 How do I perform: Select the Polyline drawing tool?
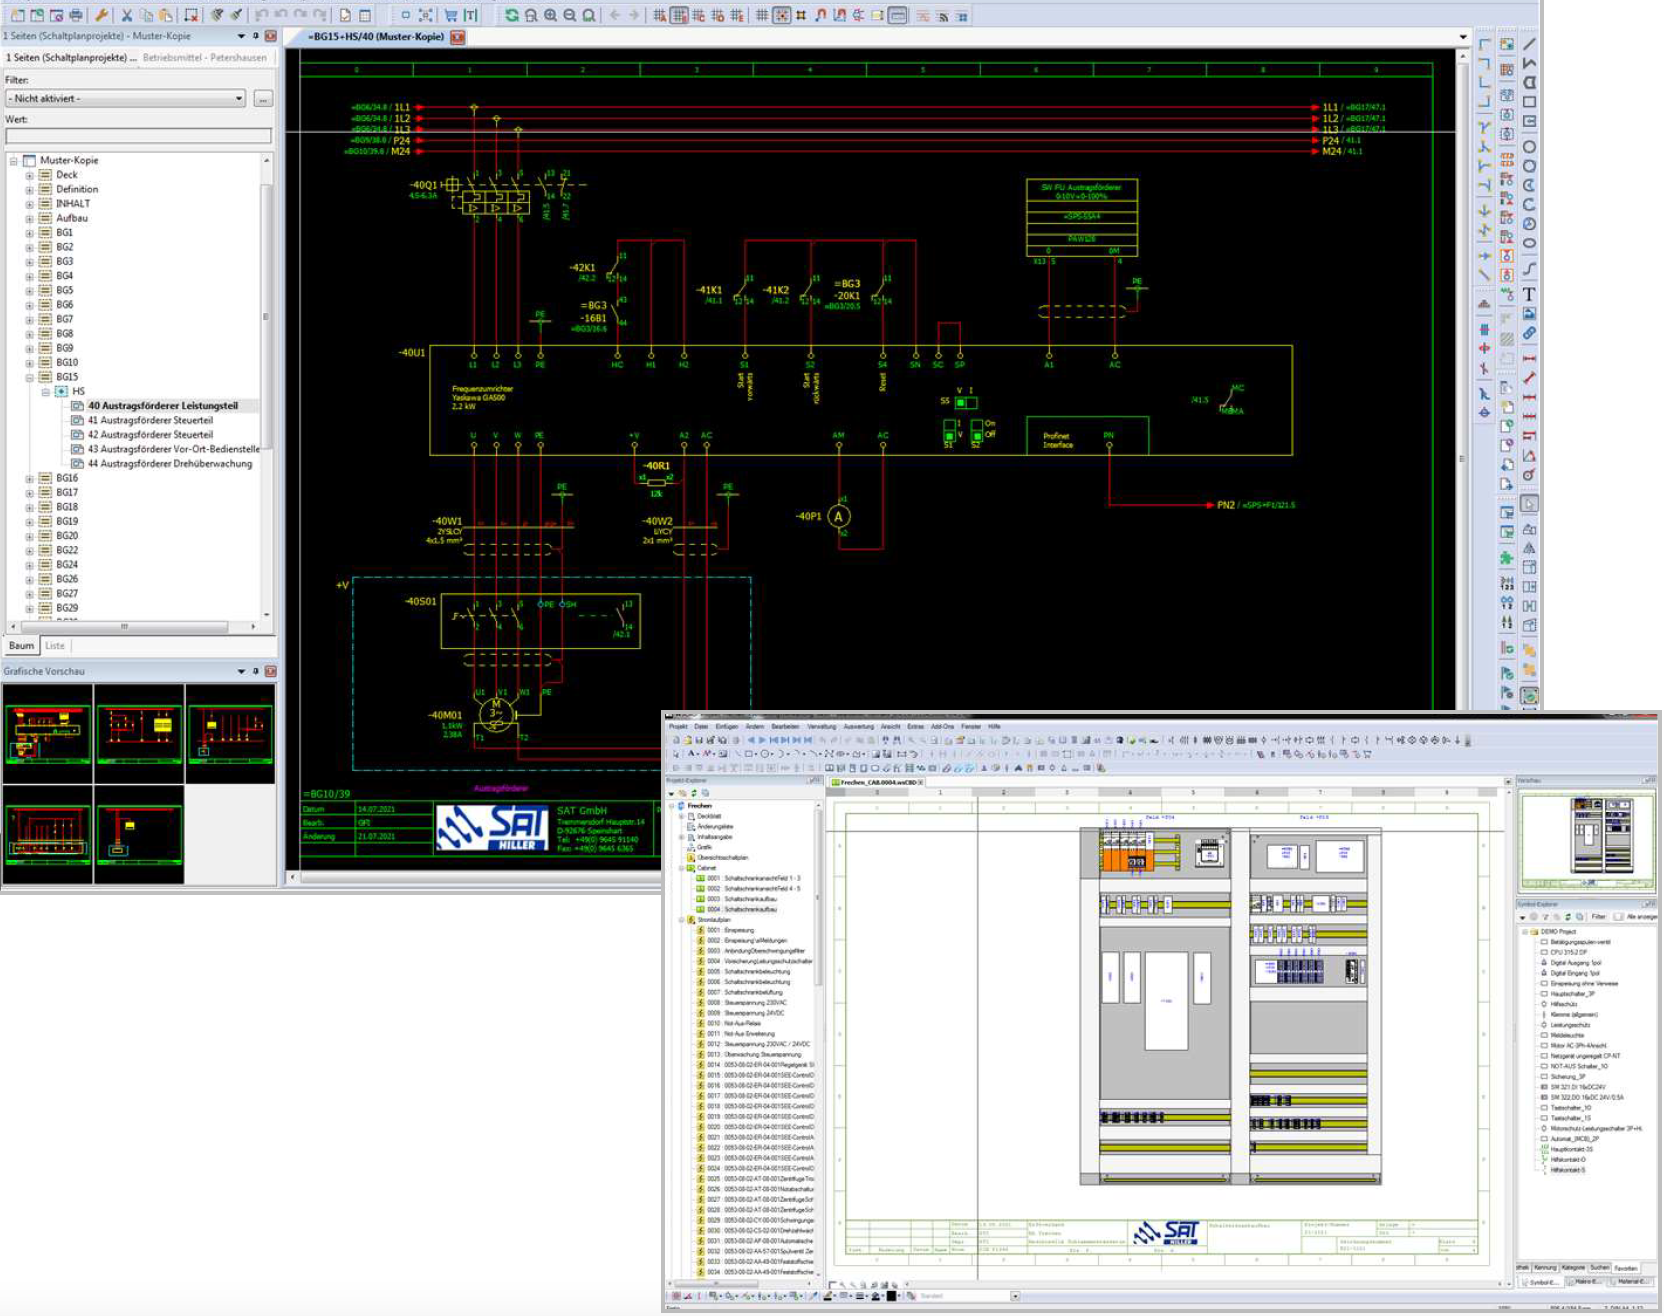click(x=1529, y=63)
